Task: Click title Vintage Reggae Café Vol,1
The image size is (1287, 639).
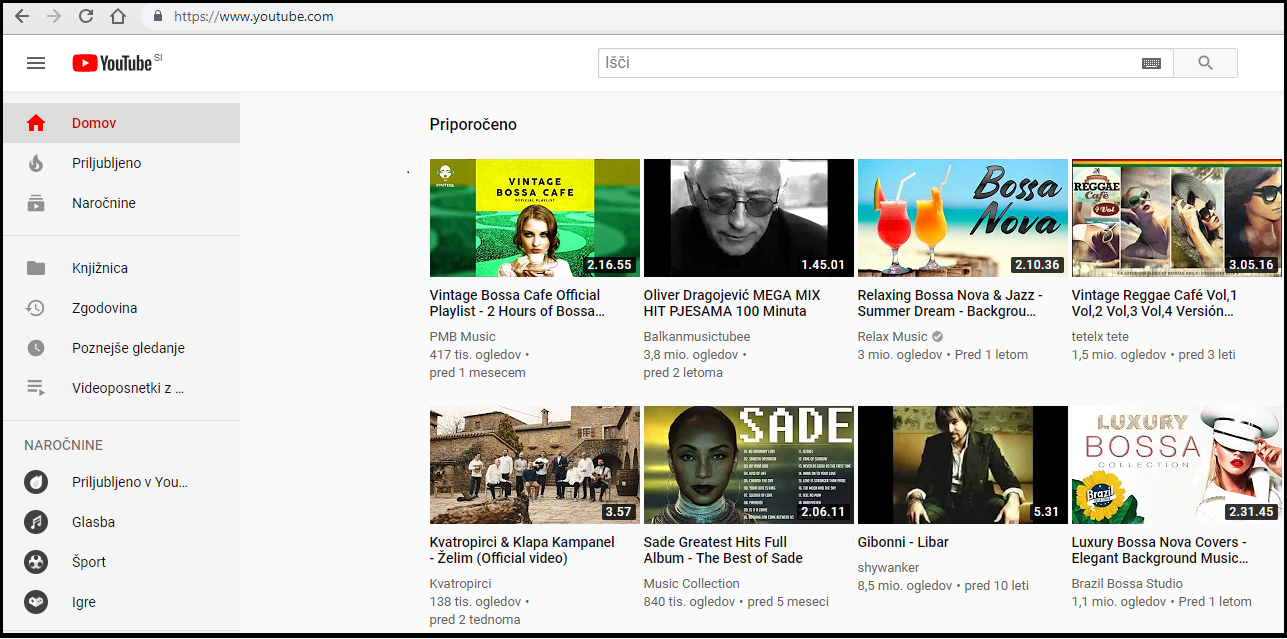Action: tap(1154, 303)
